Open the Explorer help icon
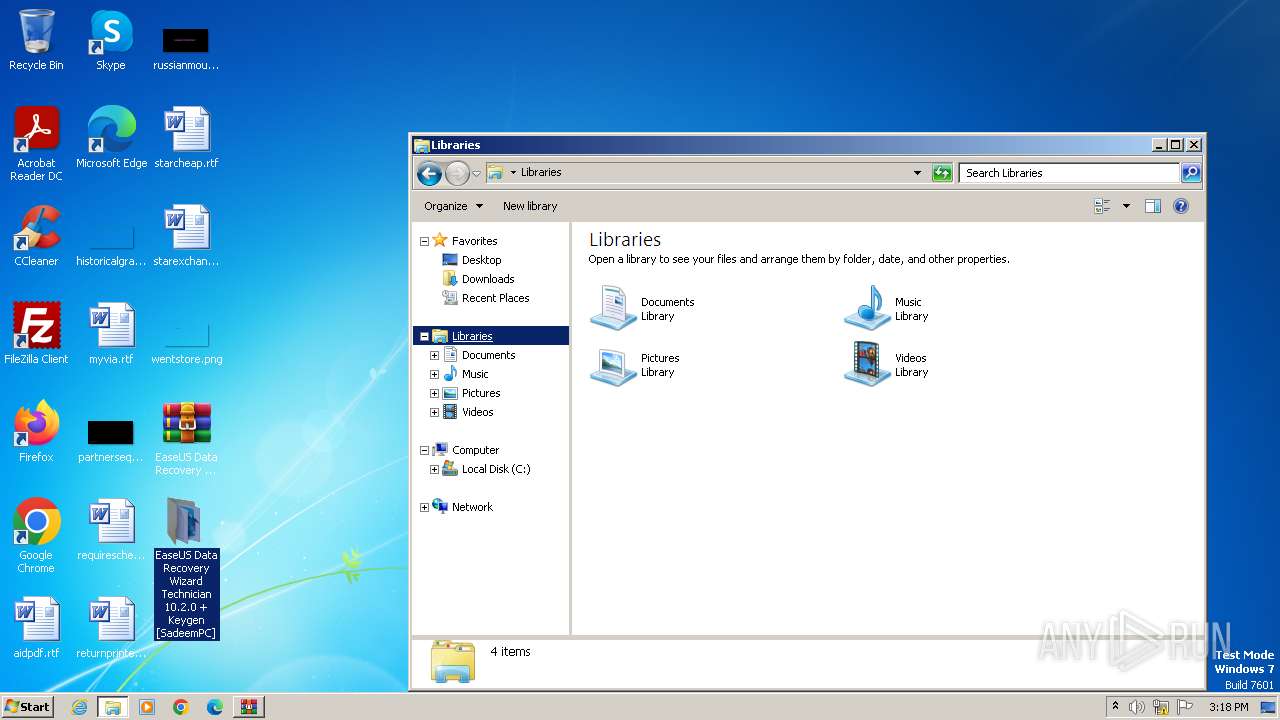This screenshot has width=1280, height=720. pyautogui.click(x=1181, y=206)
